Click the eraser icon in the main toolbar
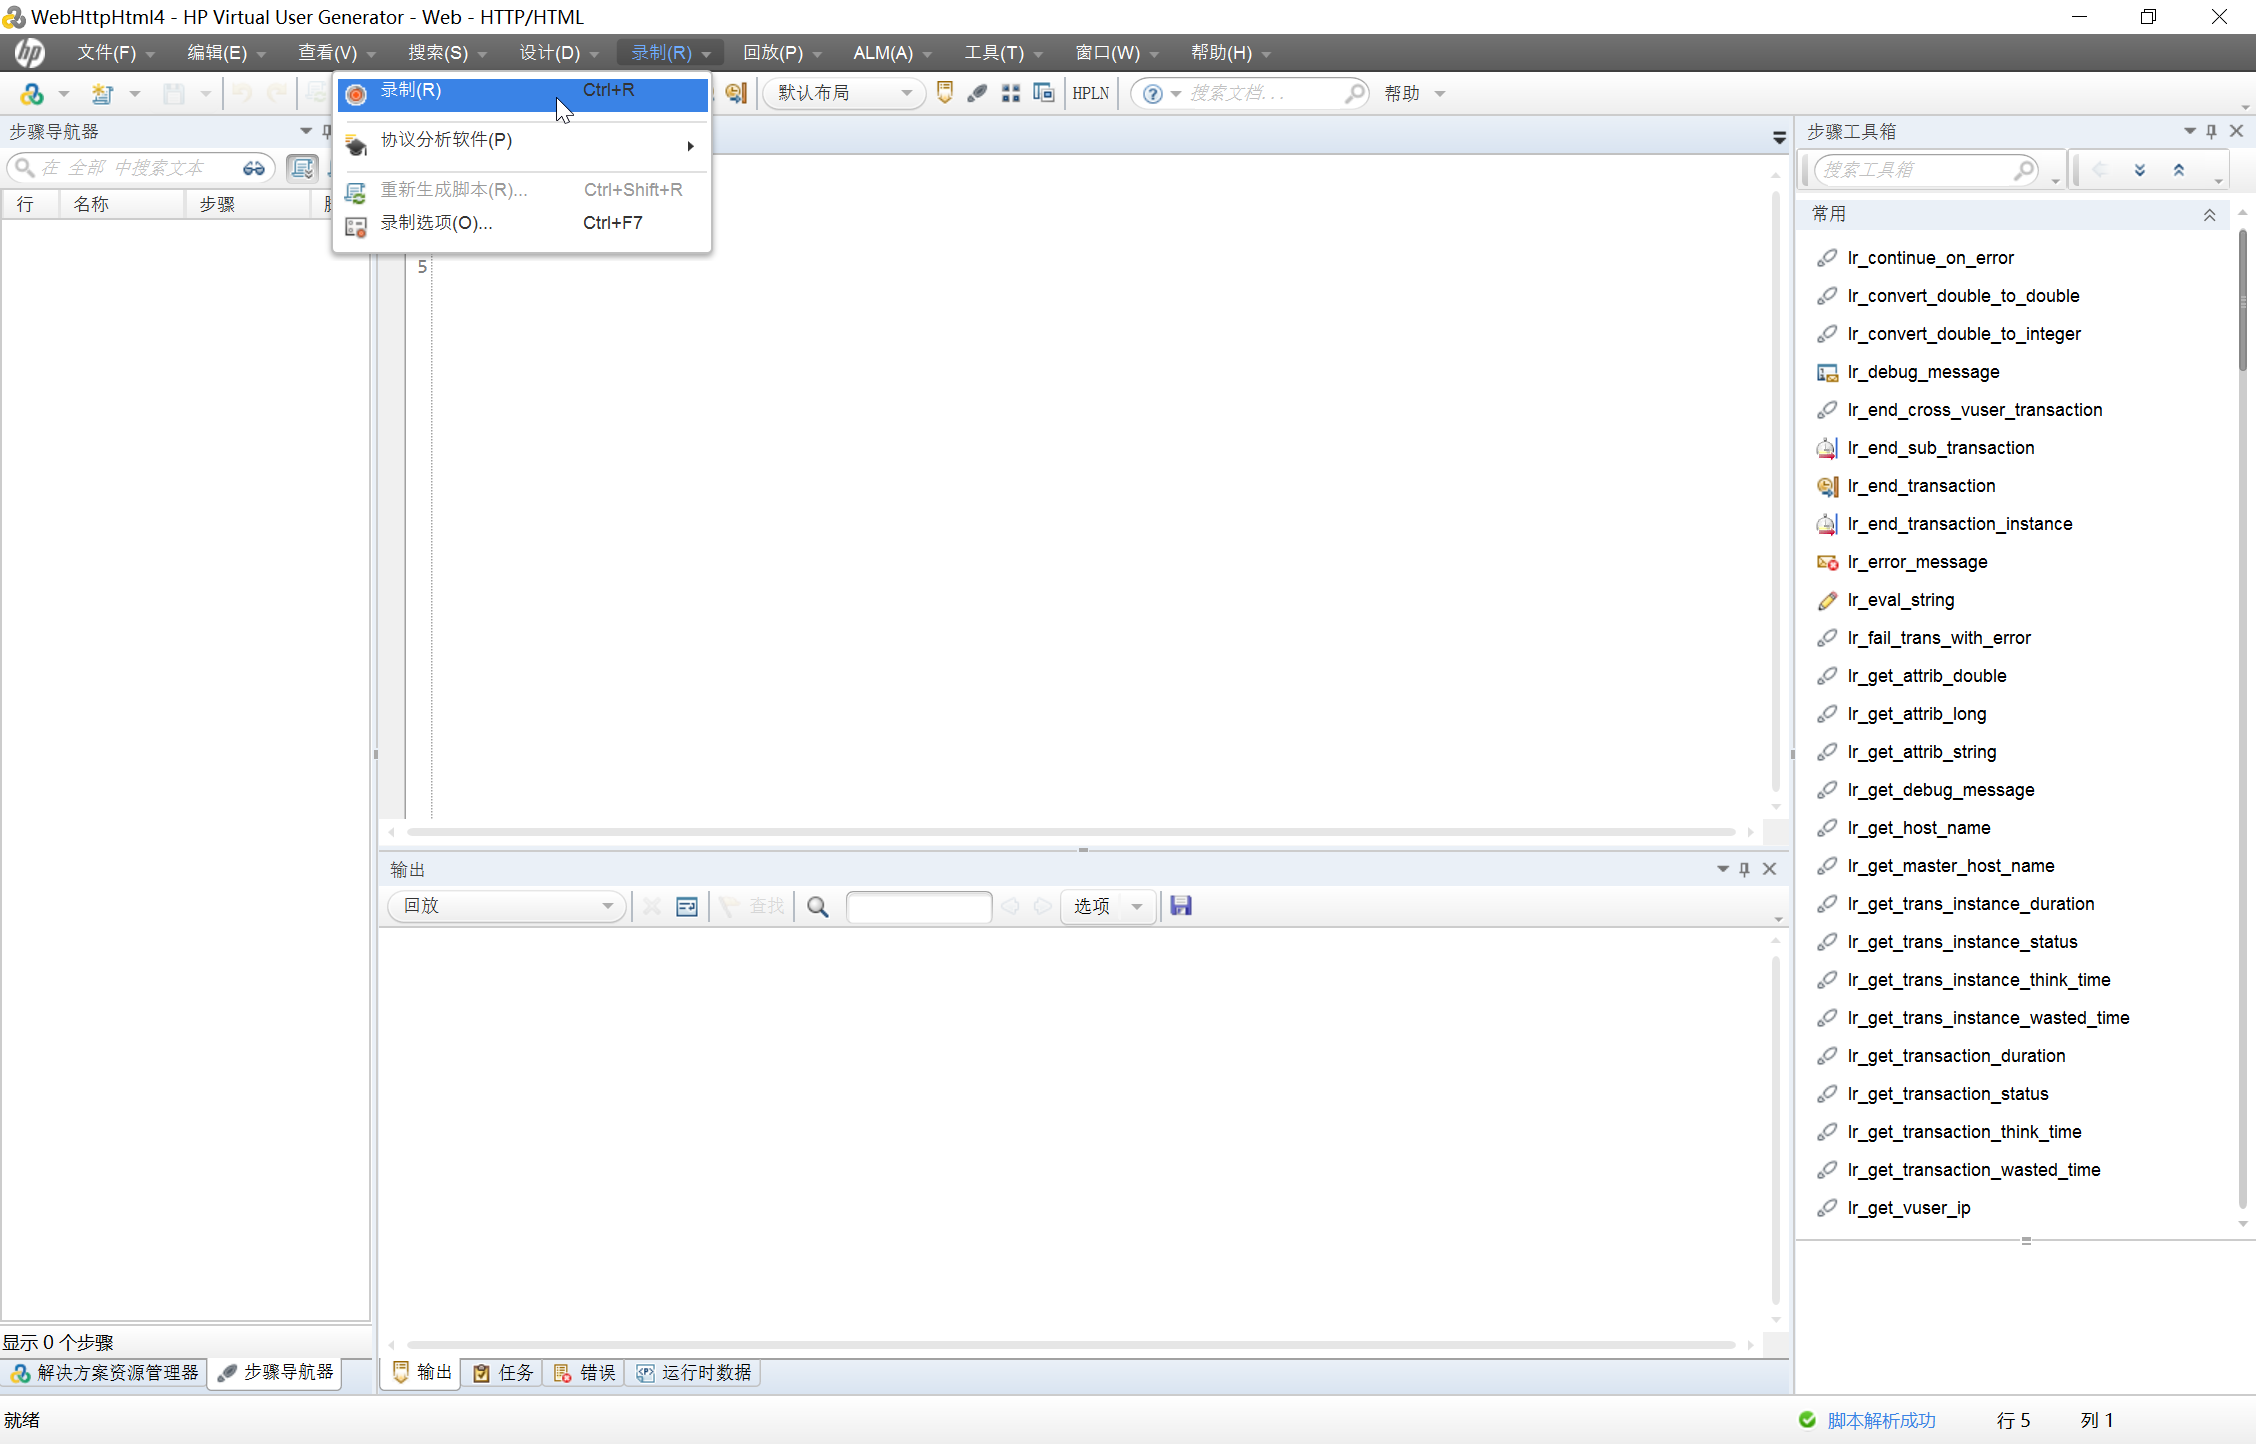The width and height of the screenshot is (2256, 1444). tap(977, 93)
